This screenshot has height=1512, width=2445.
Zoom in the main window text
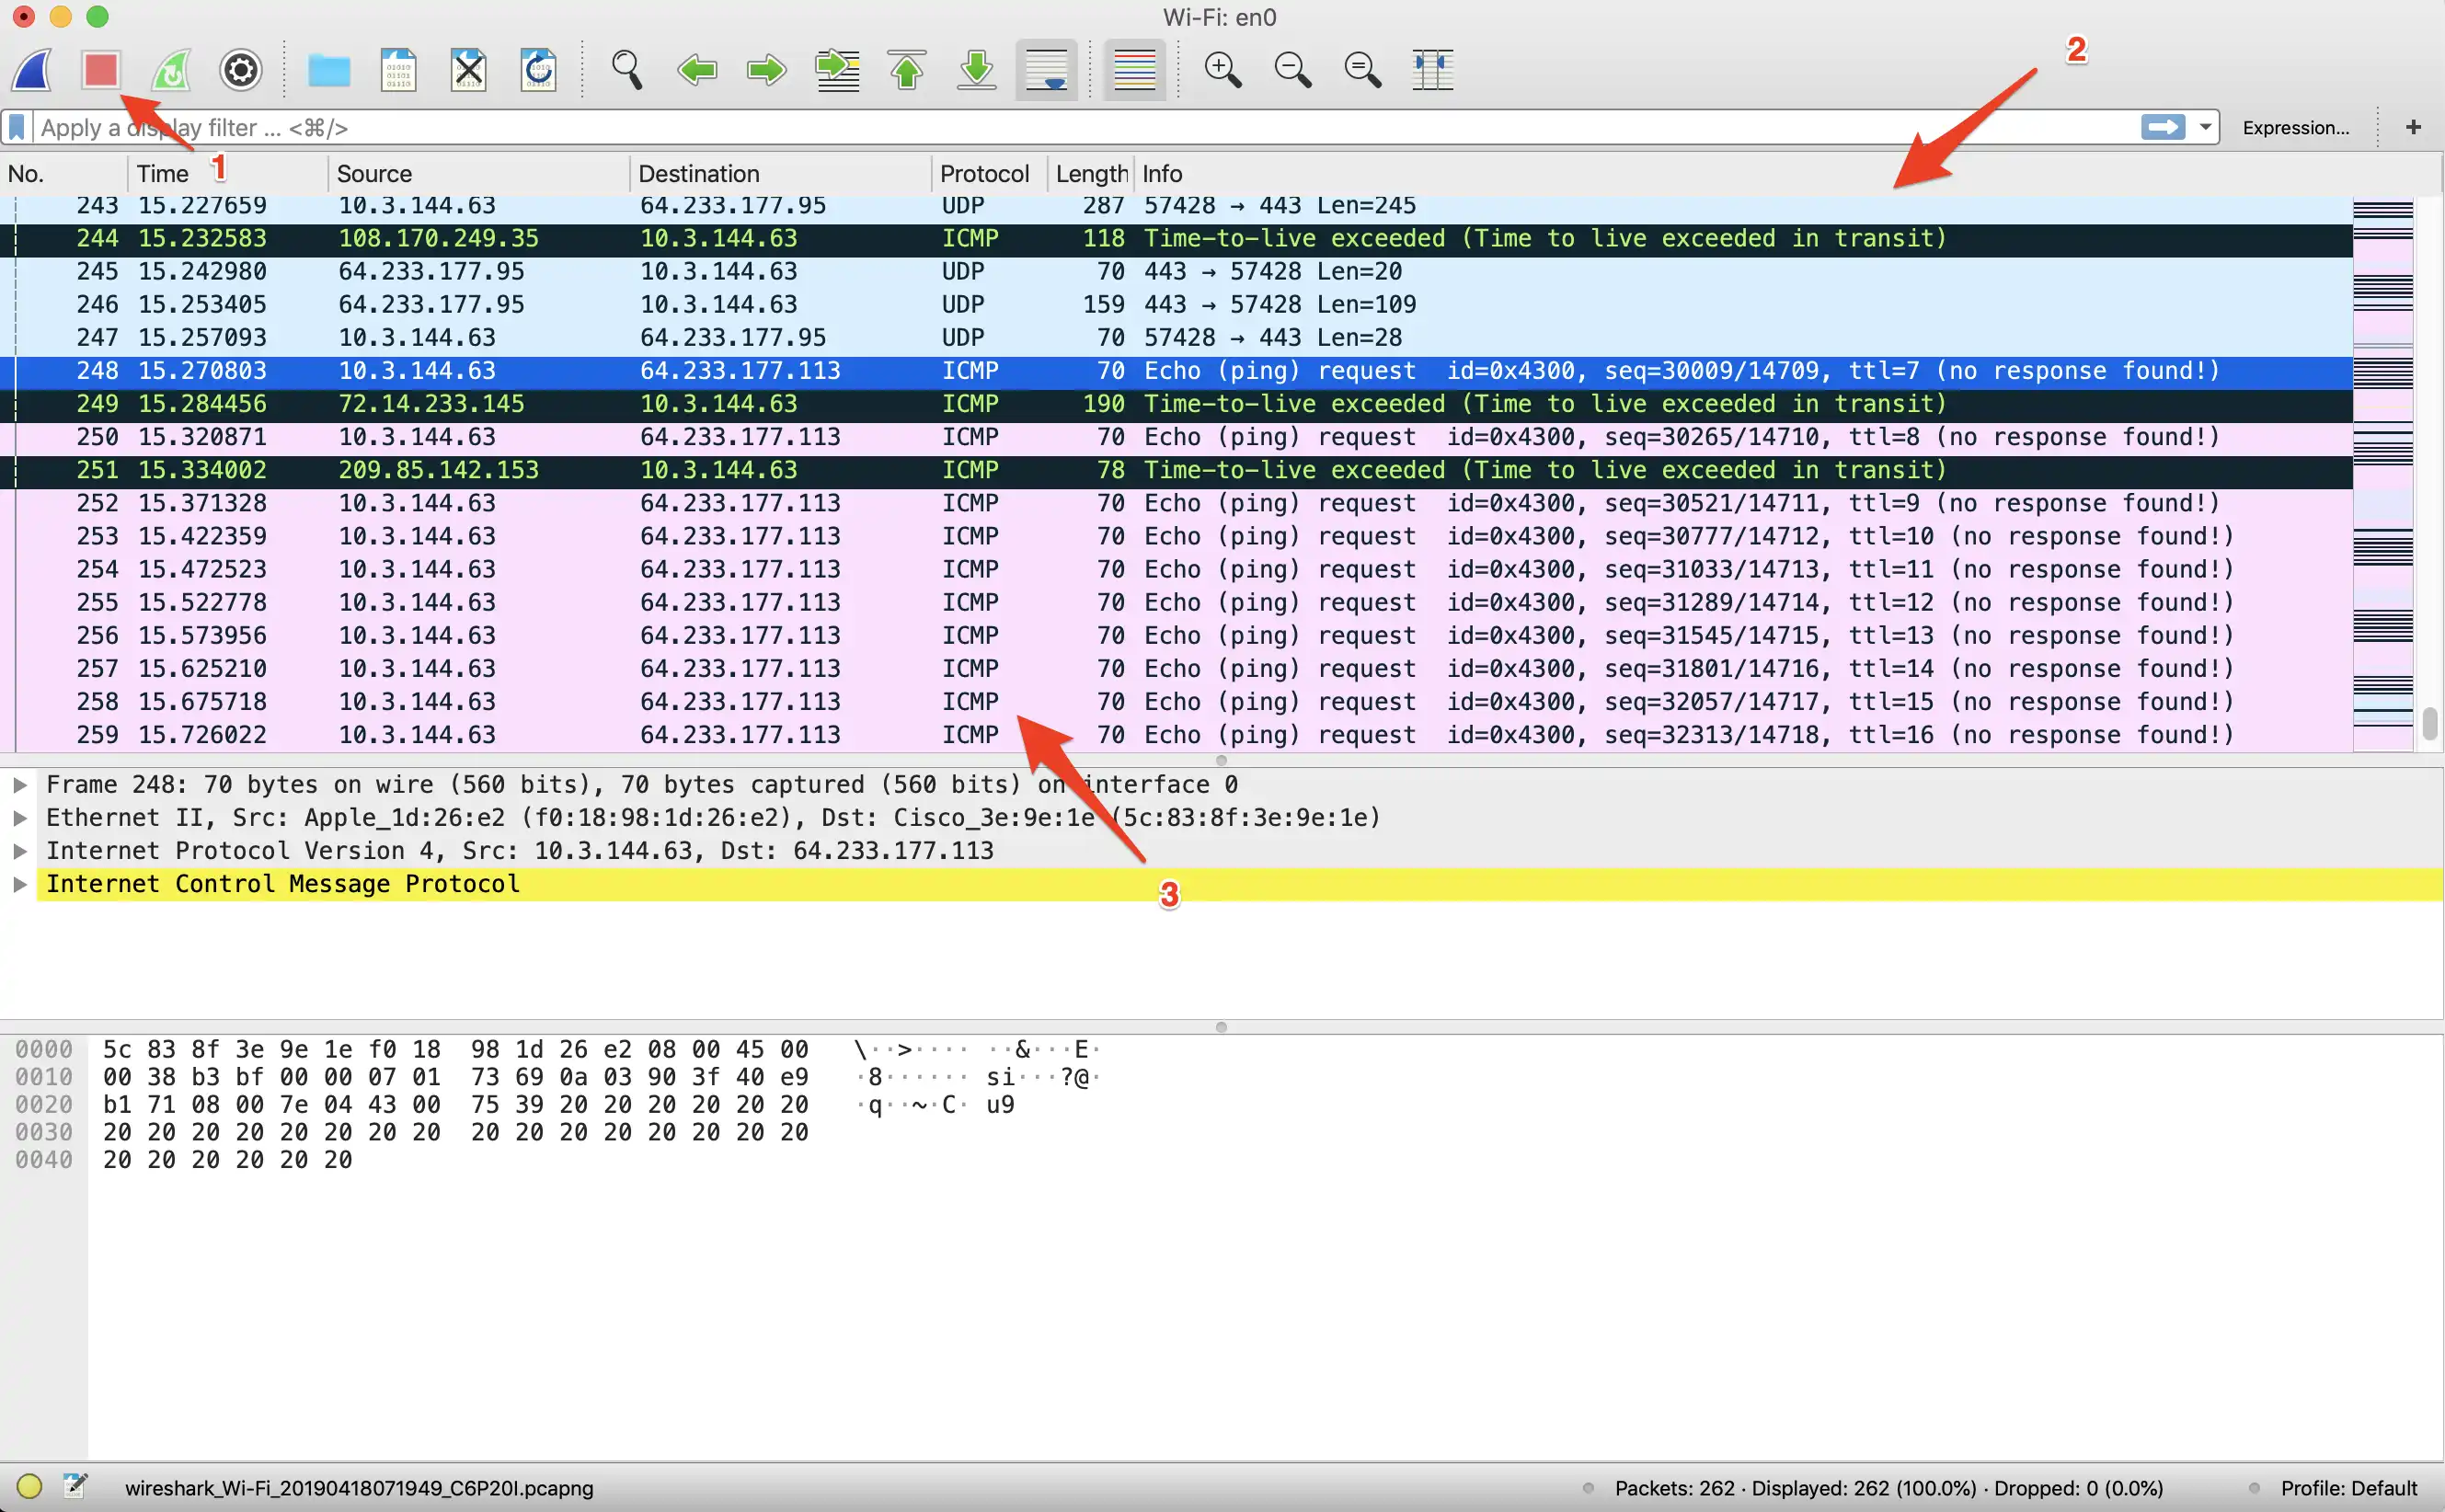pyautogui.click(x=1222, y=70)
